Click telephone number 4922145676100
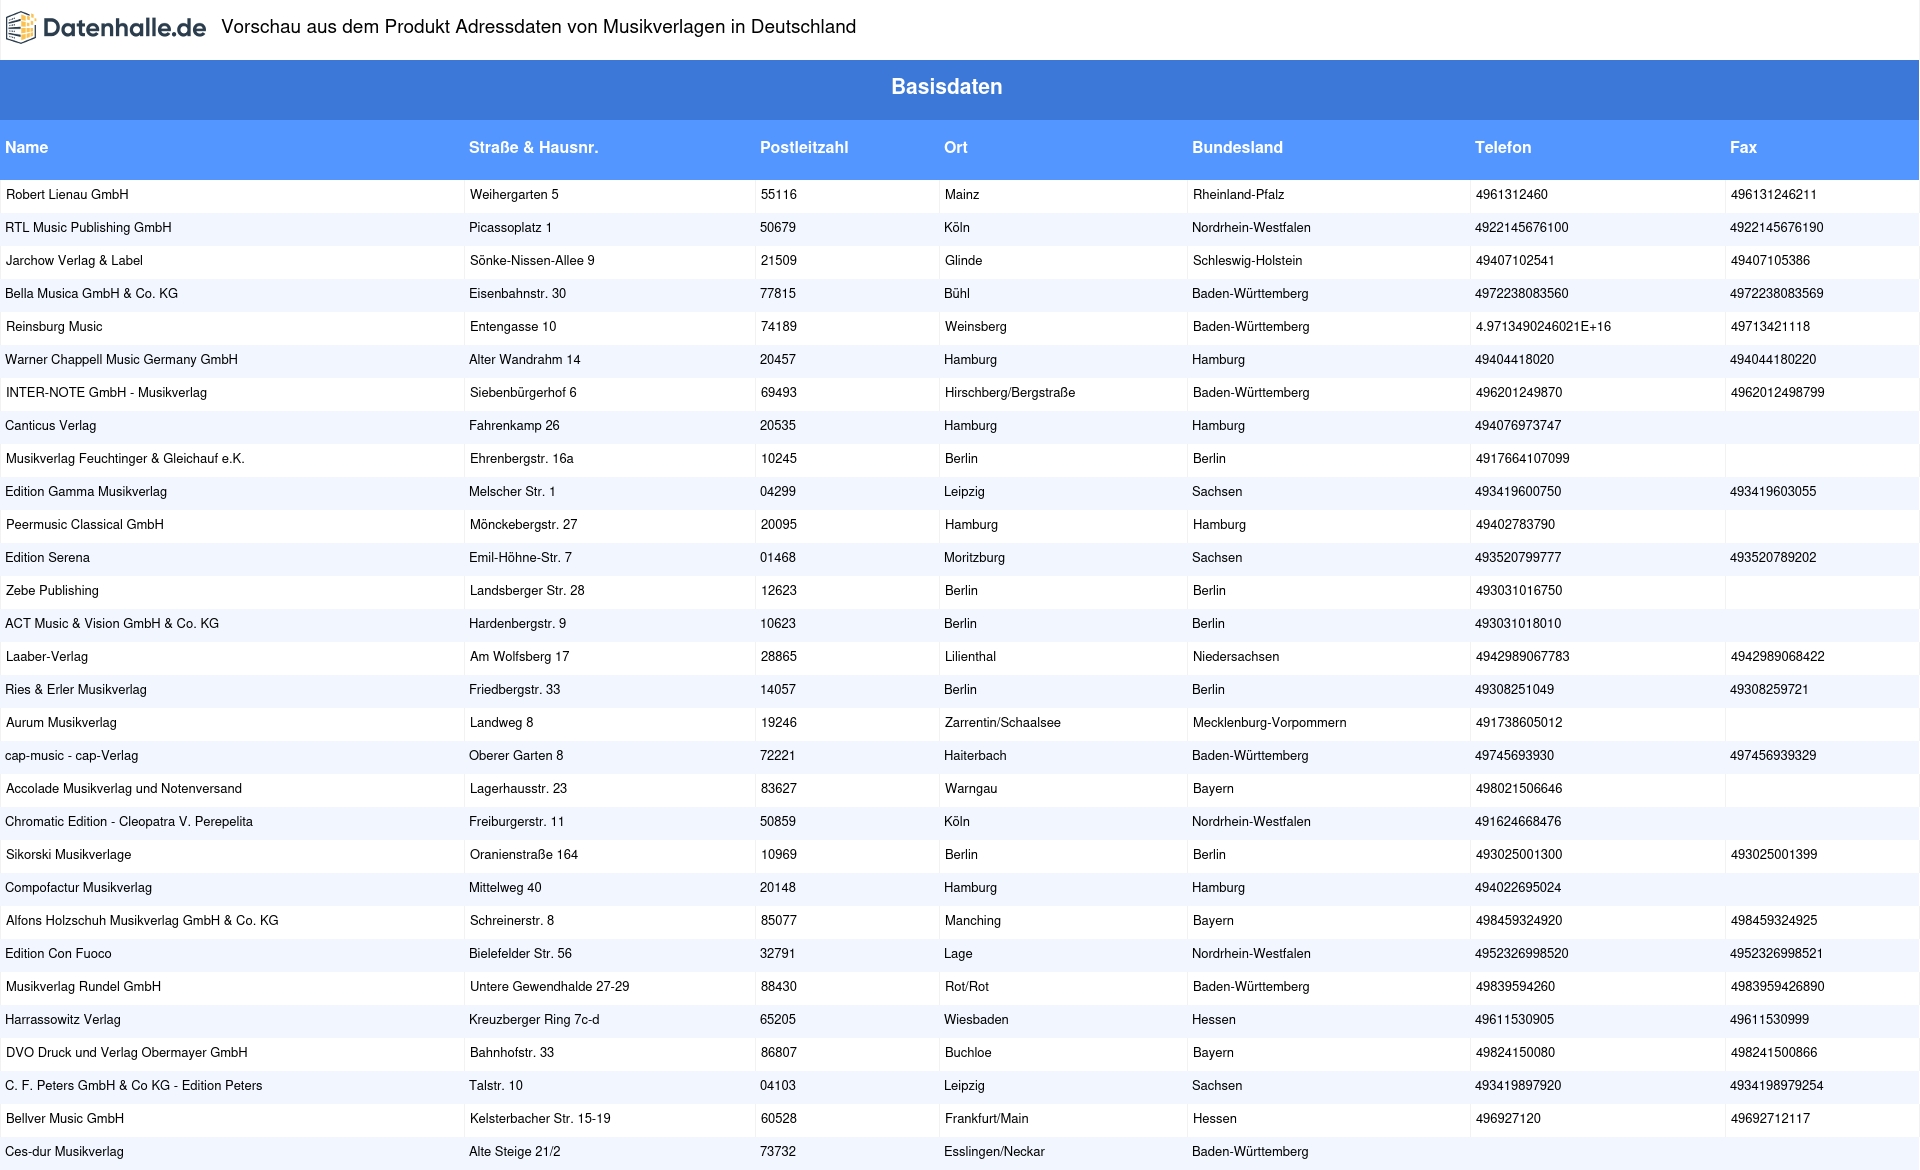The width and height of the screenshot is (1920, 1170). [x=1522, y=228]
